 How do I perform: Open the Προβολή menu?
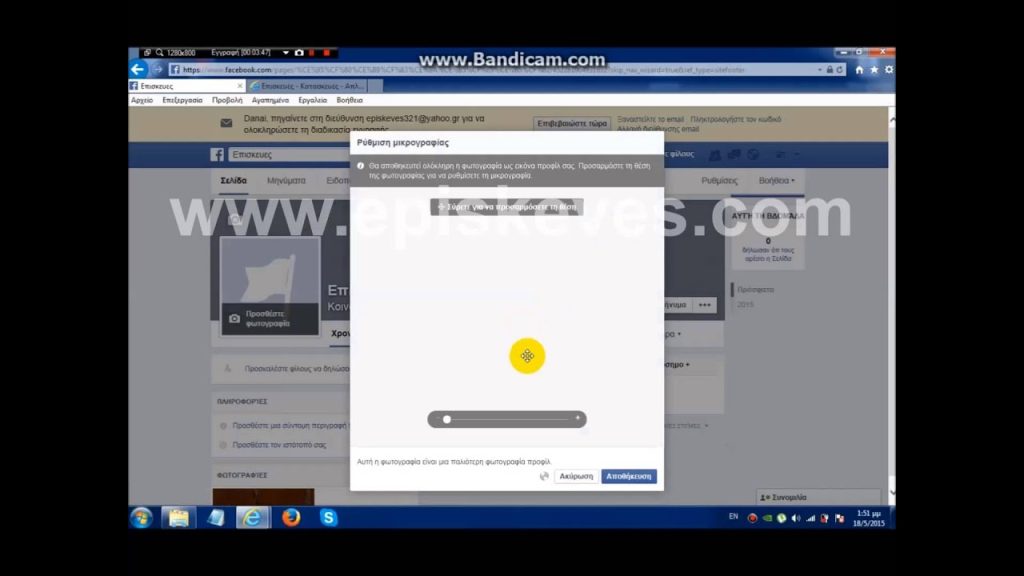(227, 101)
